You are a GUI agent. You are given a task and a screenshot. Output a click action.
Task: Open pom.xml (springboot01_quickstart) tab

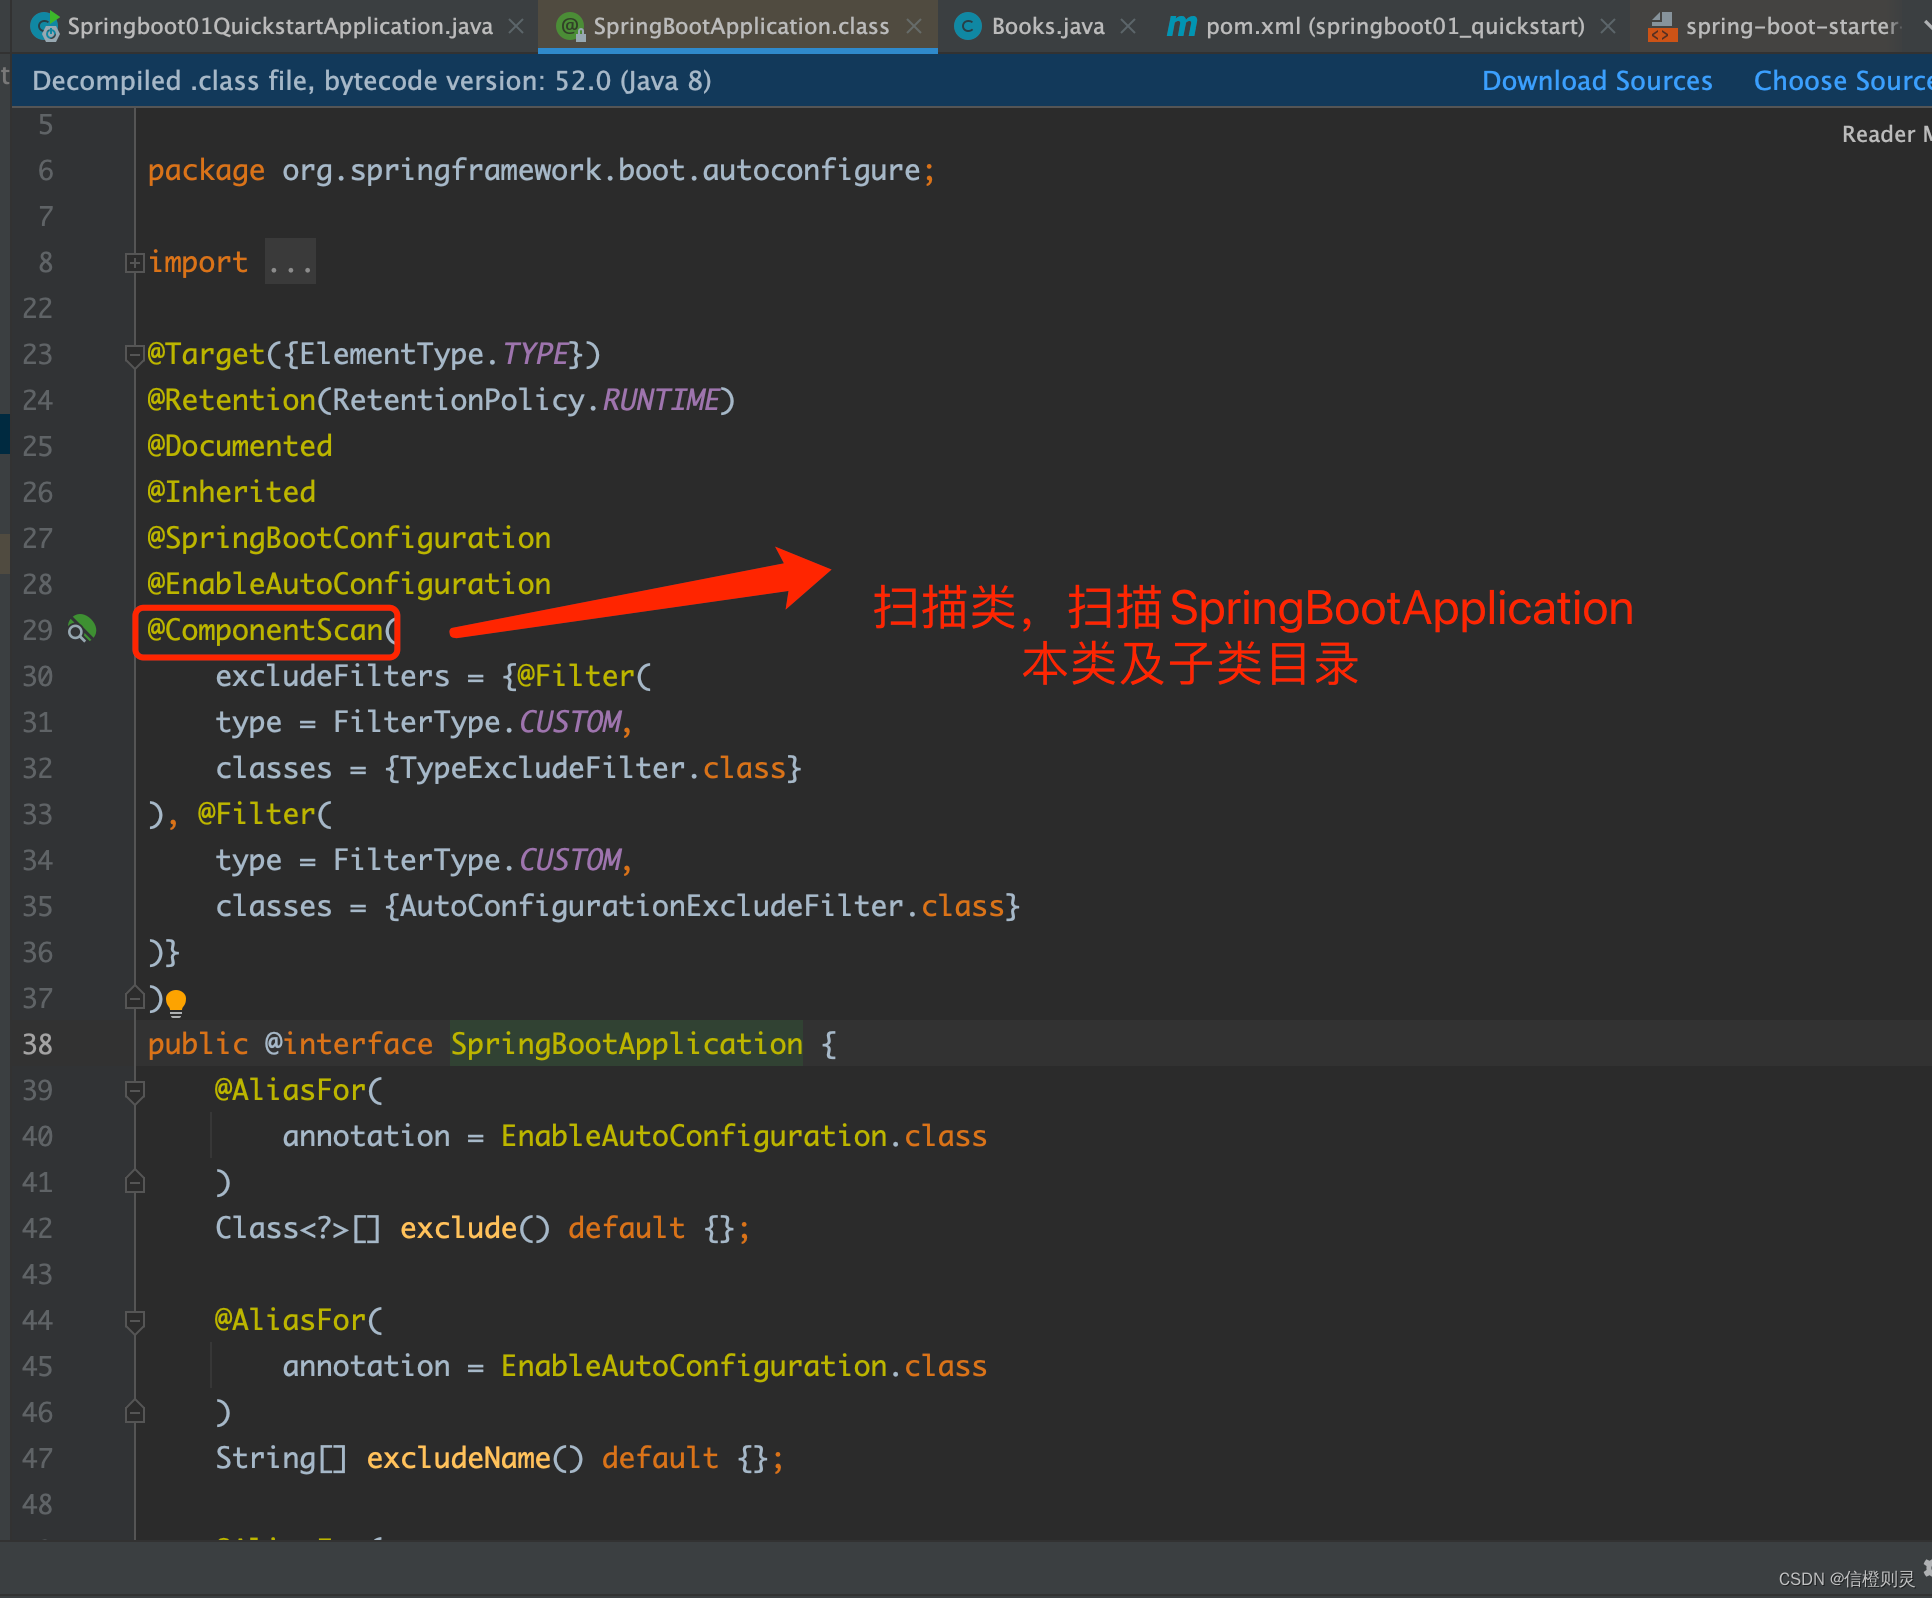click(1394, 26)
